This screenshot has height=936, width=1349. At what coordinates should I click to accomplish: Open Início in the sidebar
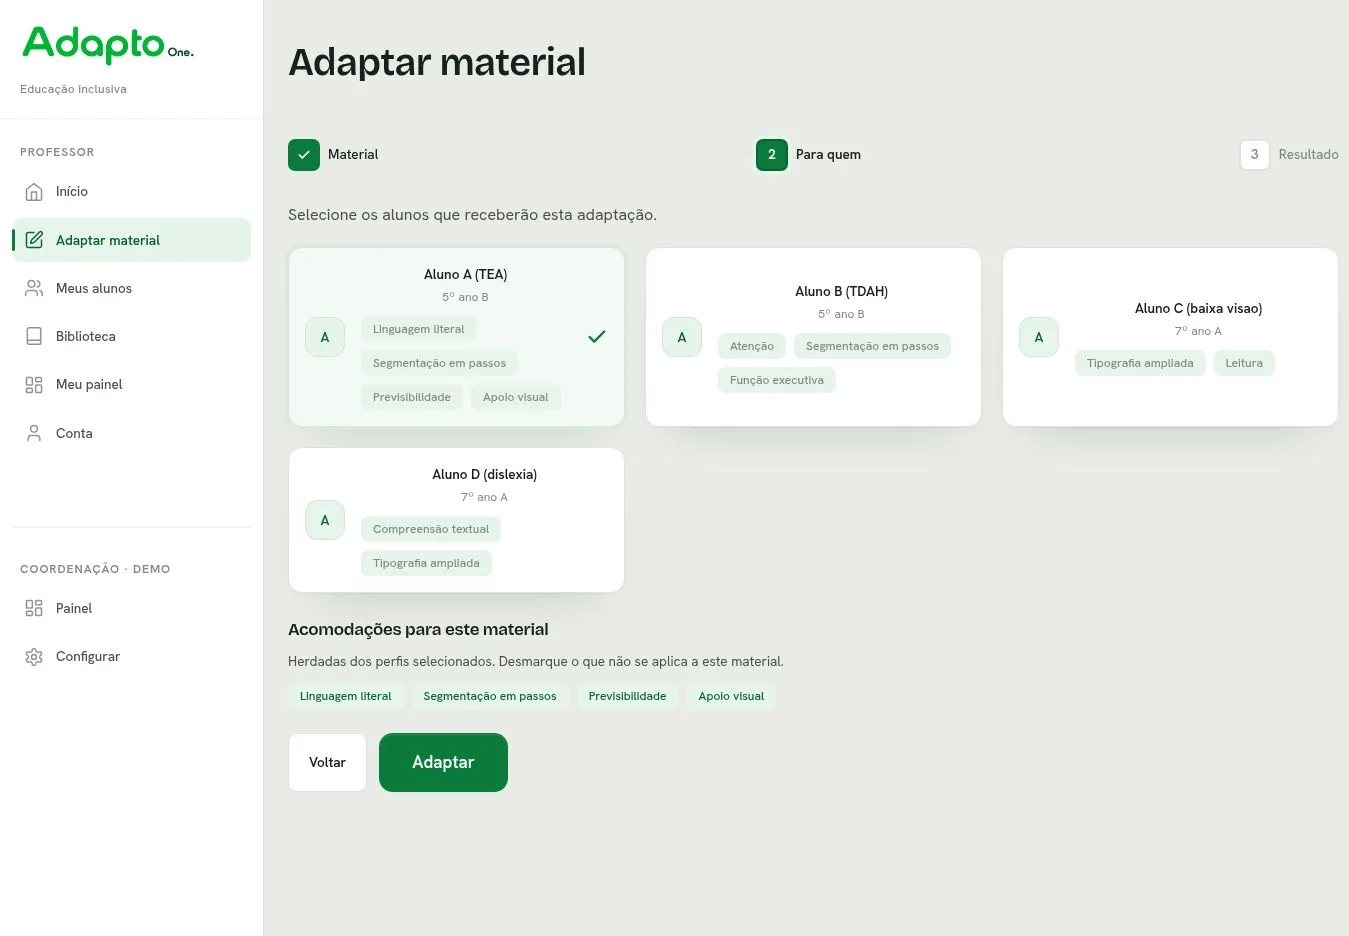point(131,192)
